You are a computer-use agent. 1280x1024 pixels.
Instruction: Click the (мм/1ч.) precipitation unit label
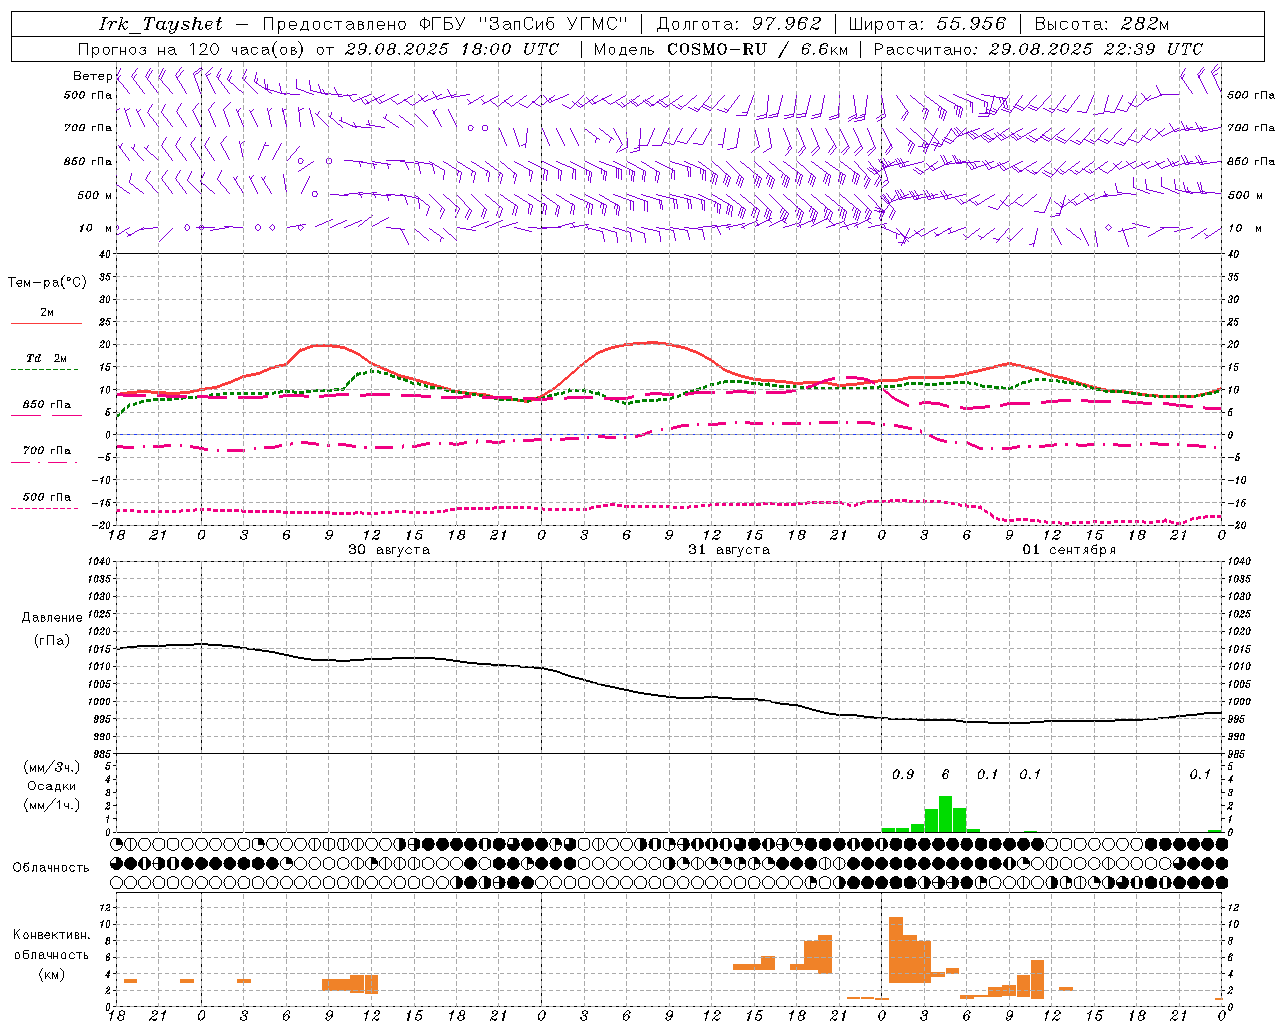[x=52, y=805]
